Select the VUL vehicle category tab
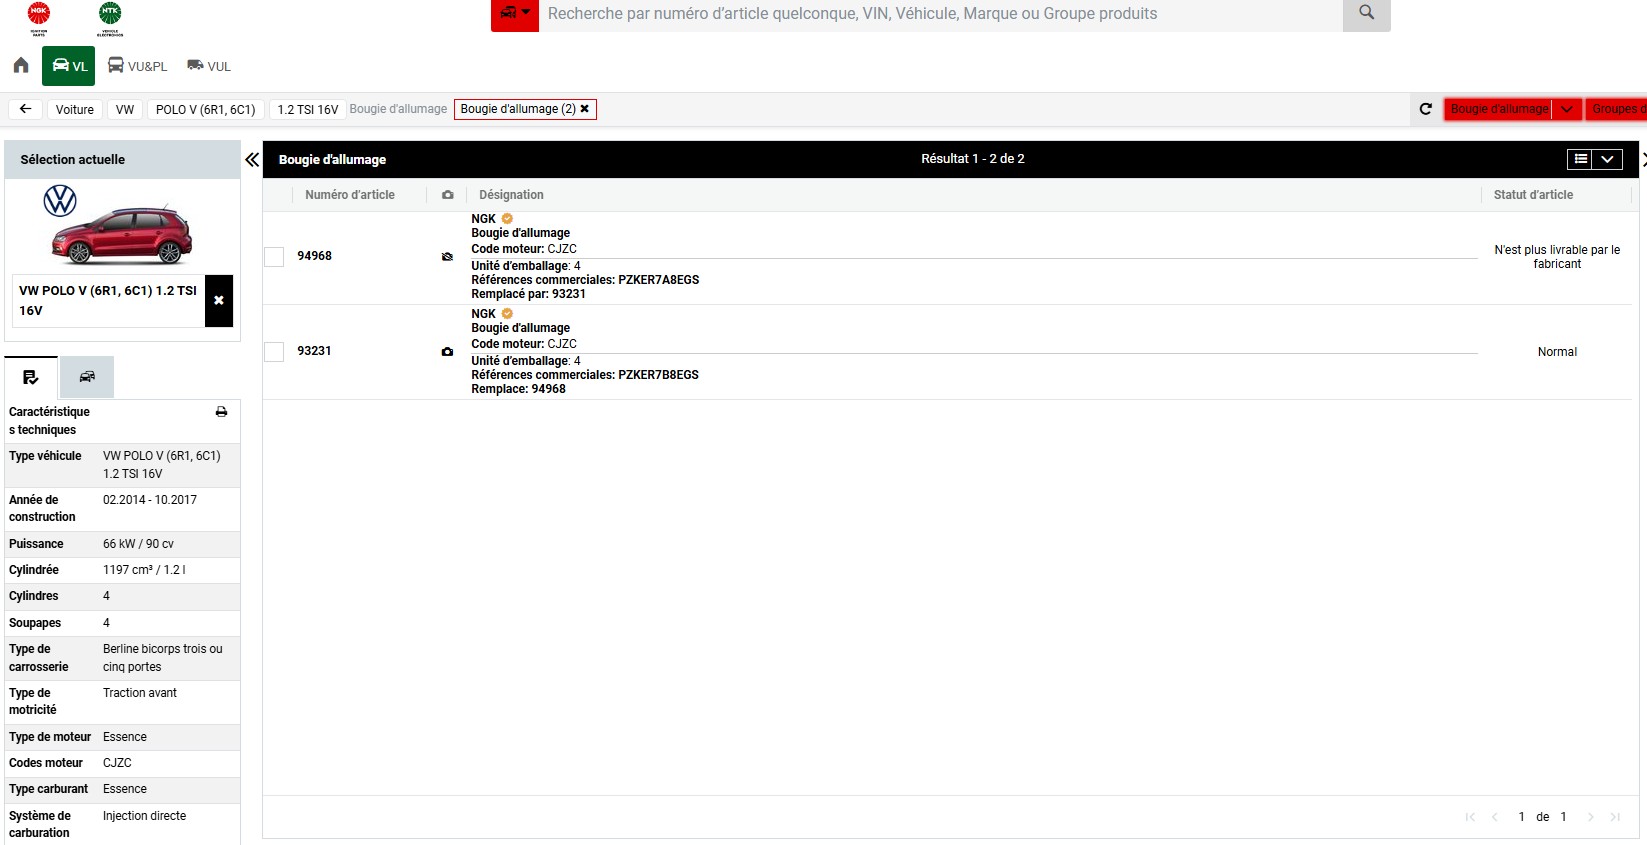This screenshot has width=1647, height=845. (209, 66)
